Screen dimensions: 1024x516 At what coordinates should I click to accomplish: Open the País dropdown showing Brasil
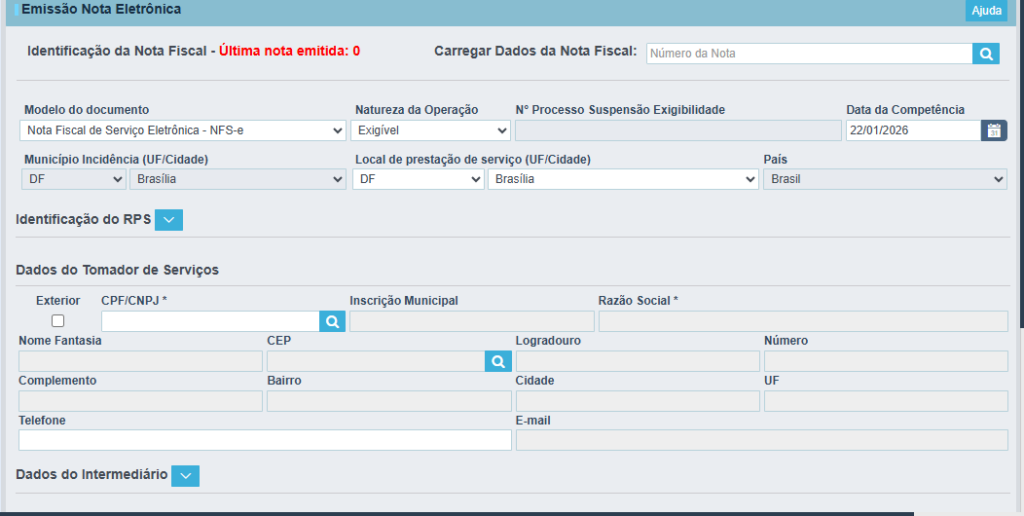pyautogui.click(x=884, y=179)
